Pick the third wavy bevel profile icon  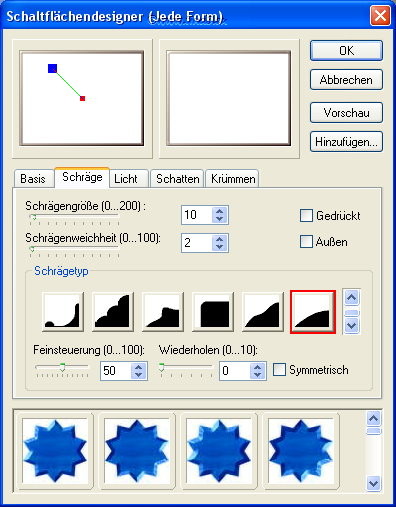click(163, 312)
